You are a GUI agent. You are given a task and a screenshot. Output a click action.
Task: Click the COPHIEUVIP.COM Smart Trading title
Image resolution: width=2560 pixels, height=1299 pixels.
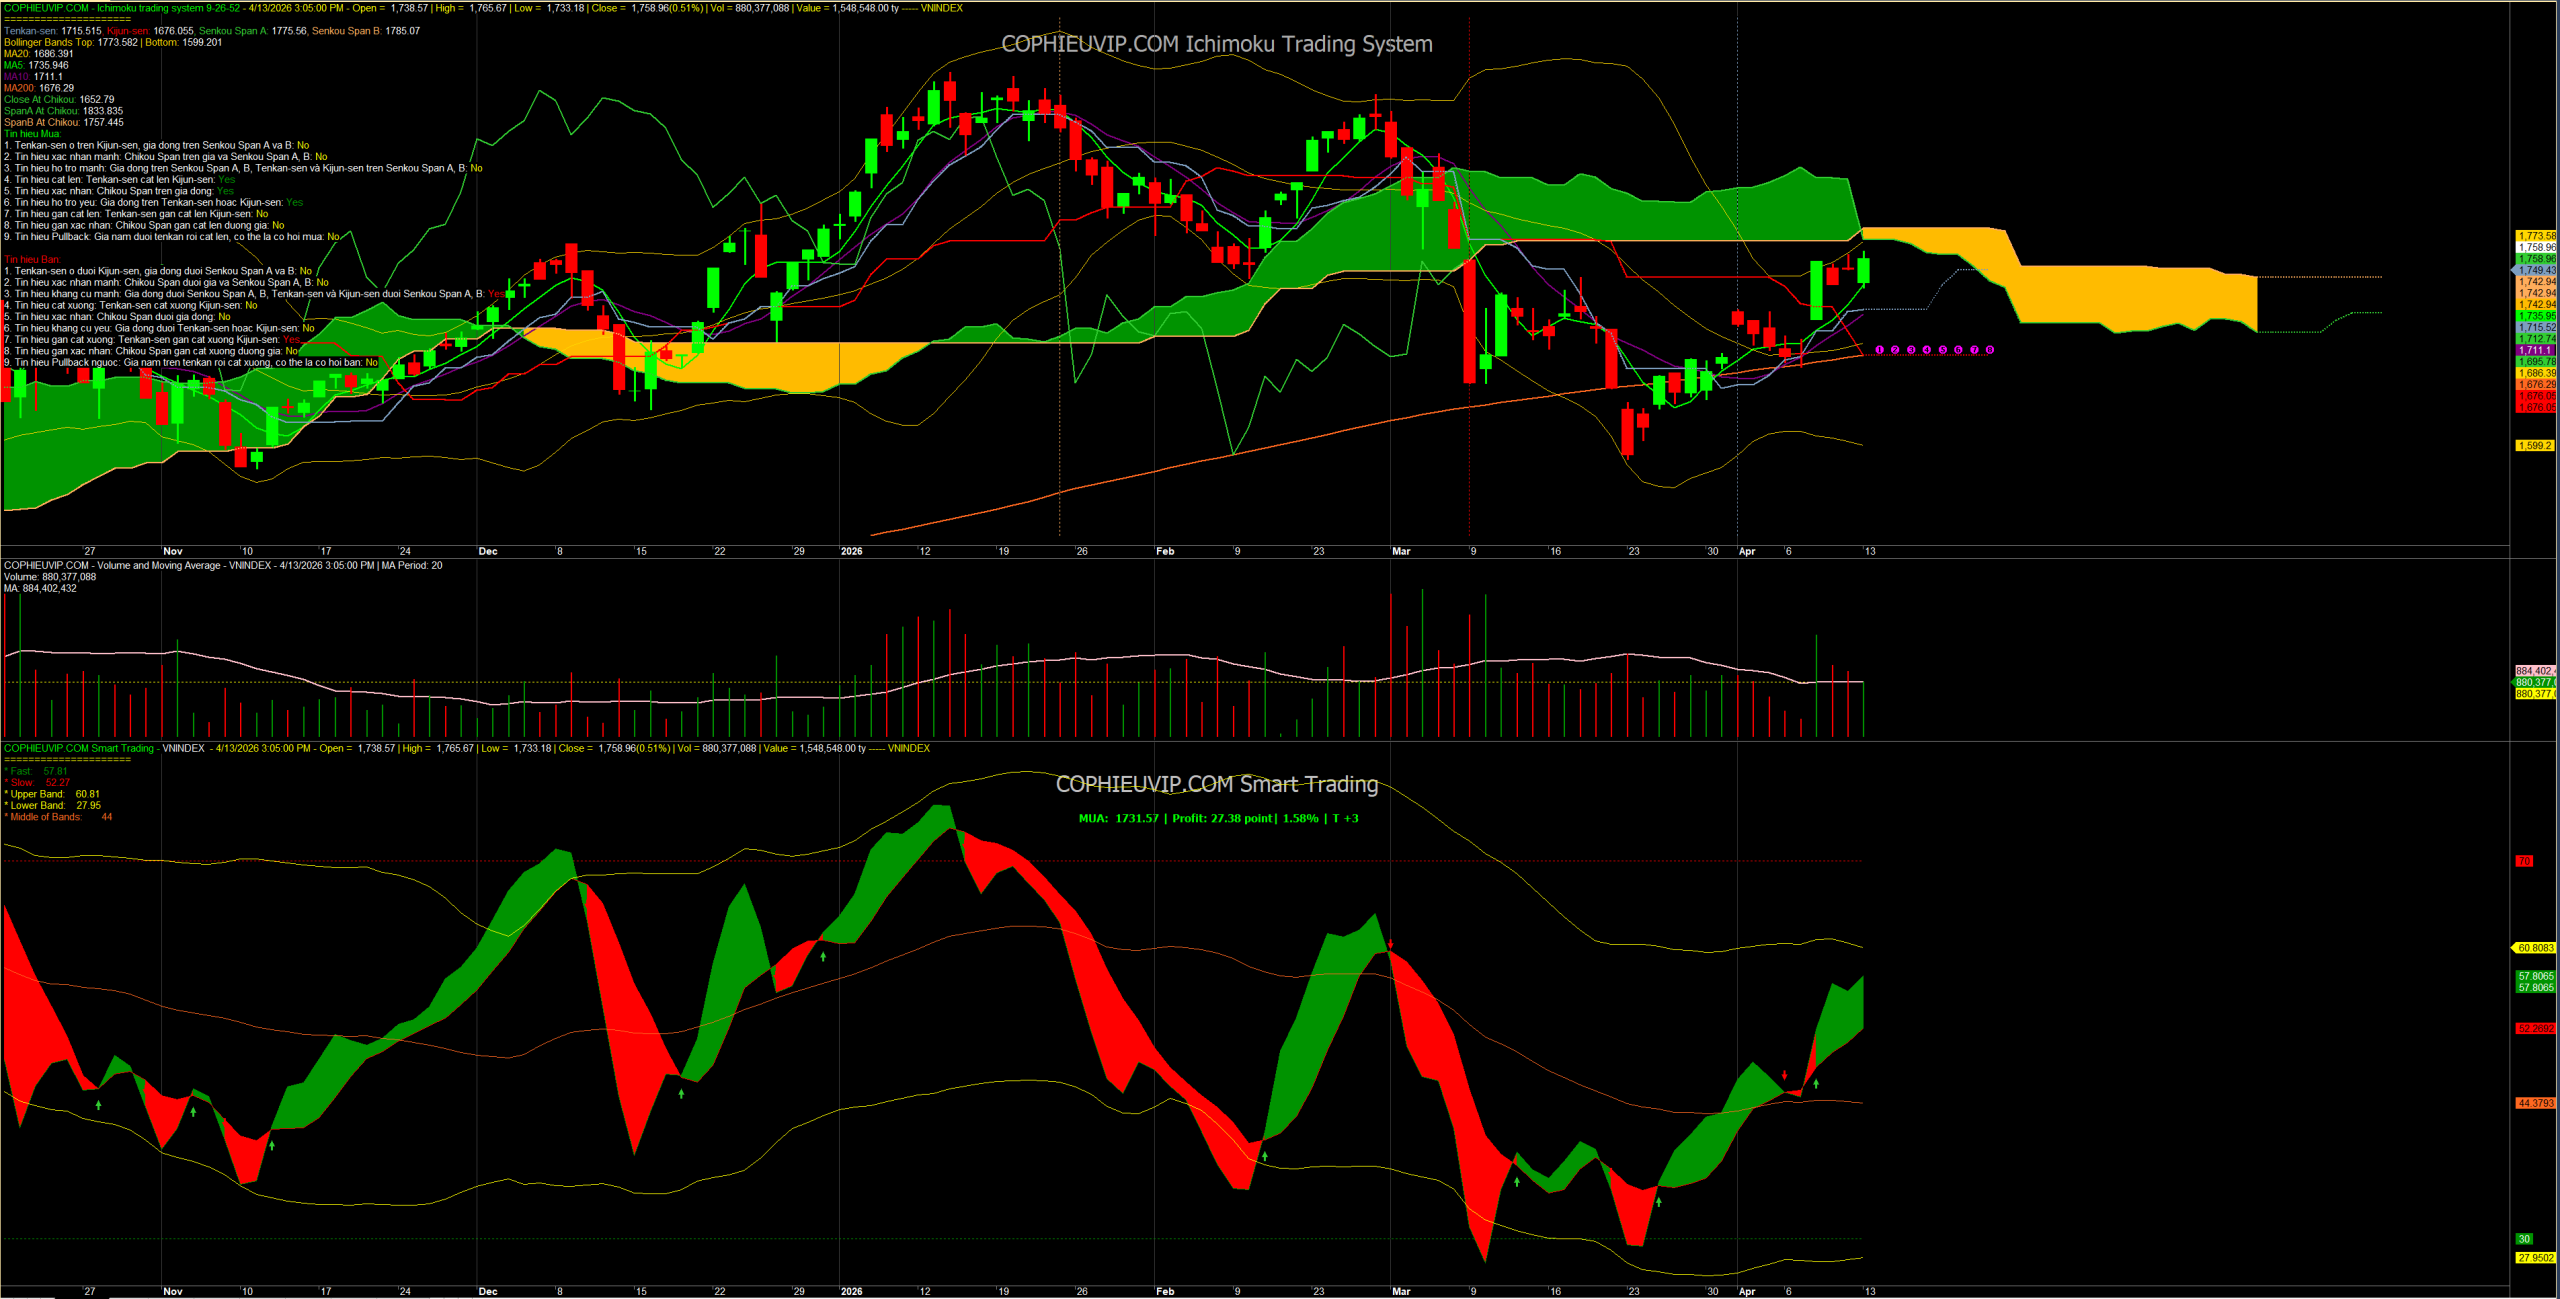[x=1216, y=784]
